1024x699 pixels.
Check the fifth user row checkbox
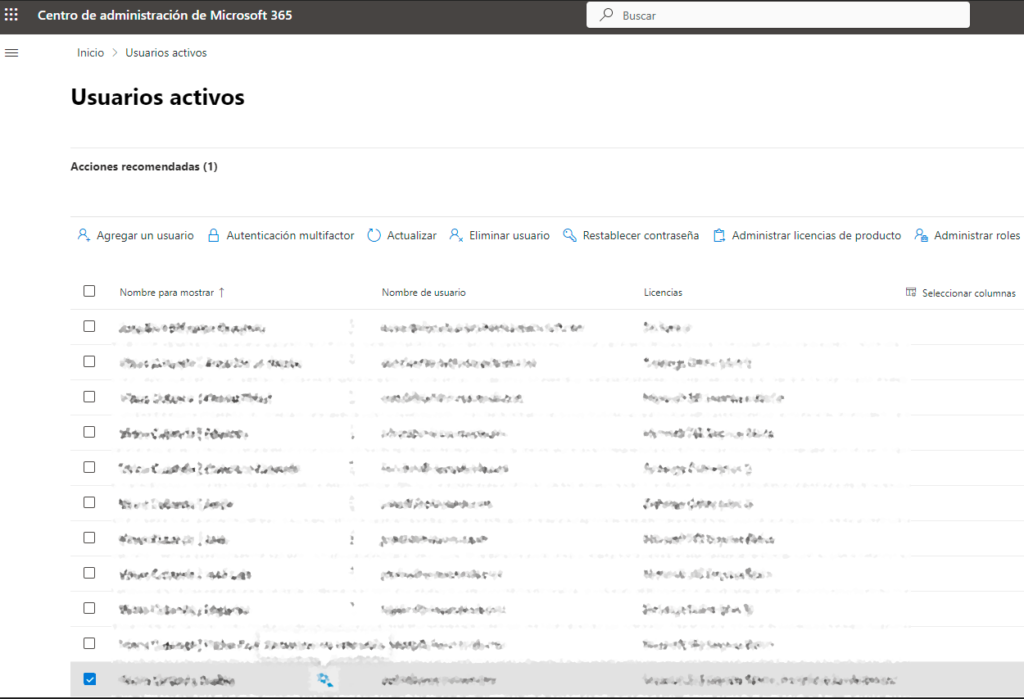(x=89, y=468)
